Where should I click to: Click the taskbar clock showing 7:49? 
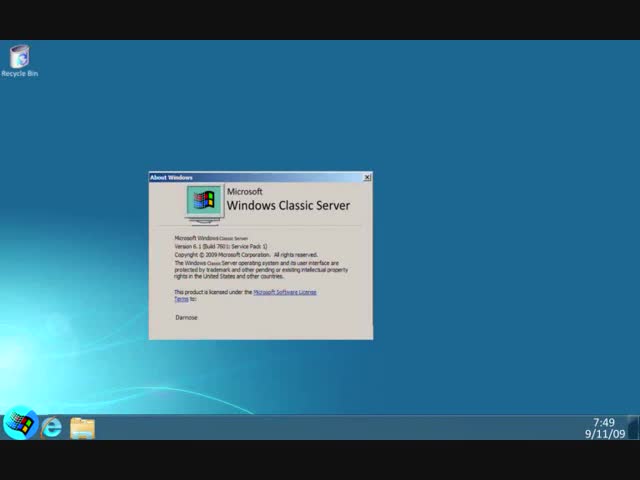[604, 422]
